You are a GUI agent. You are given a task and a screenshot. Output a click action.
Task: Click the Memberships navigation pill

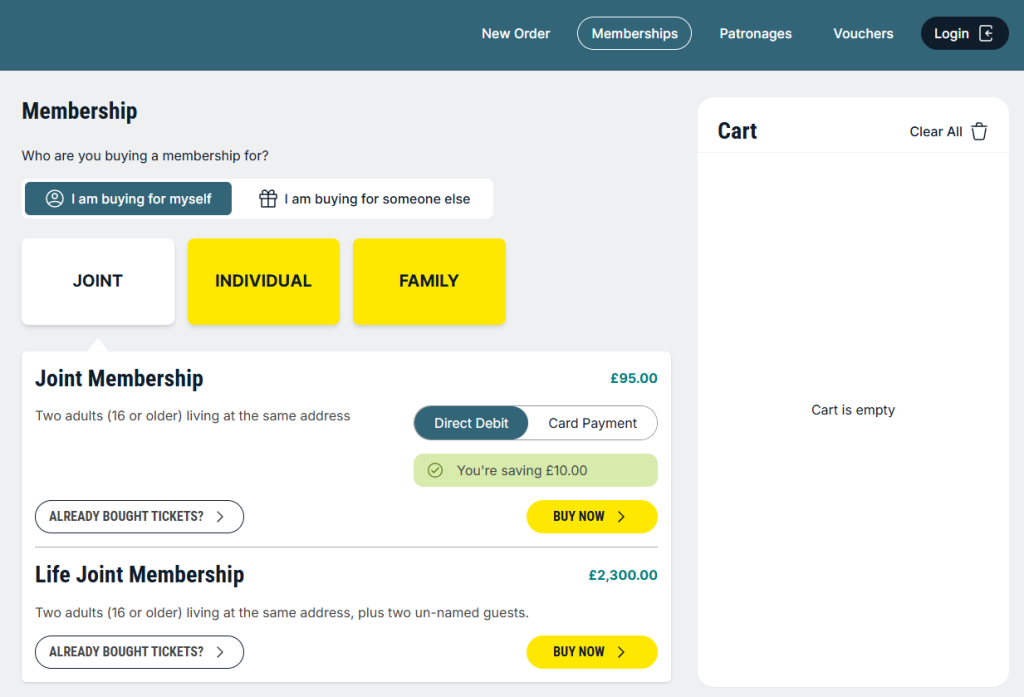[634, 33]
